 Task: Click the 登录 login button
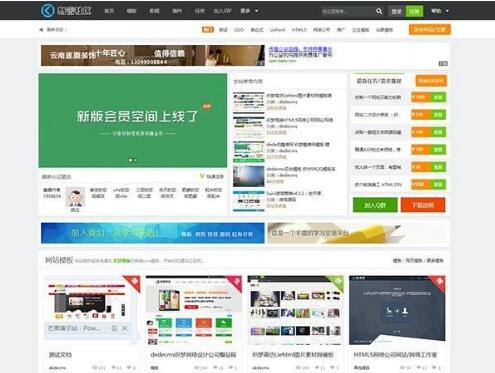[396, 11]
